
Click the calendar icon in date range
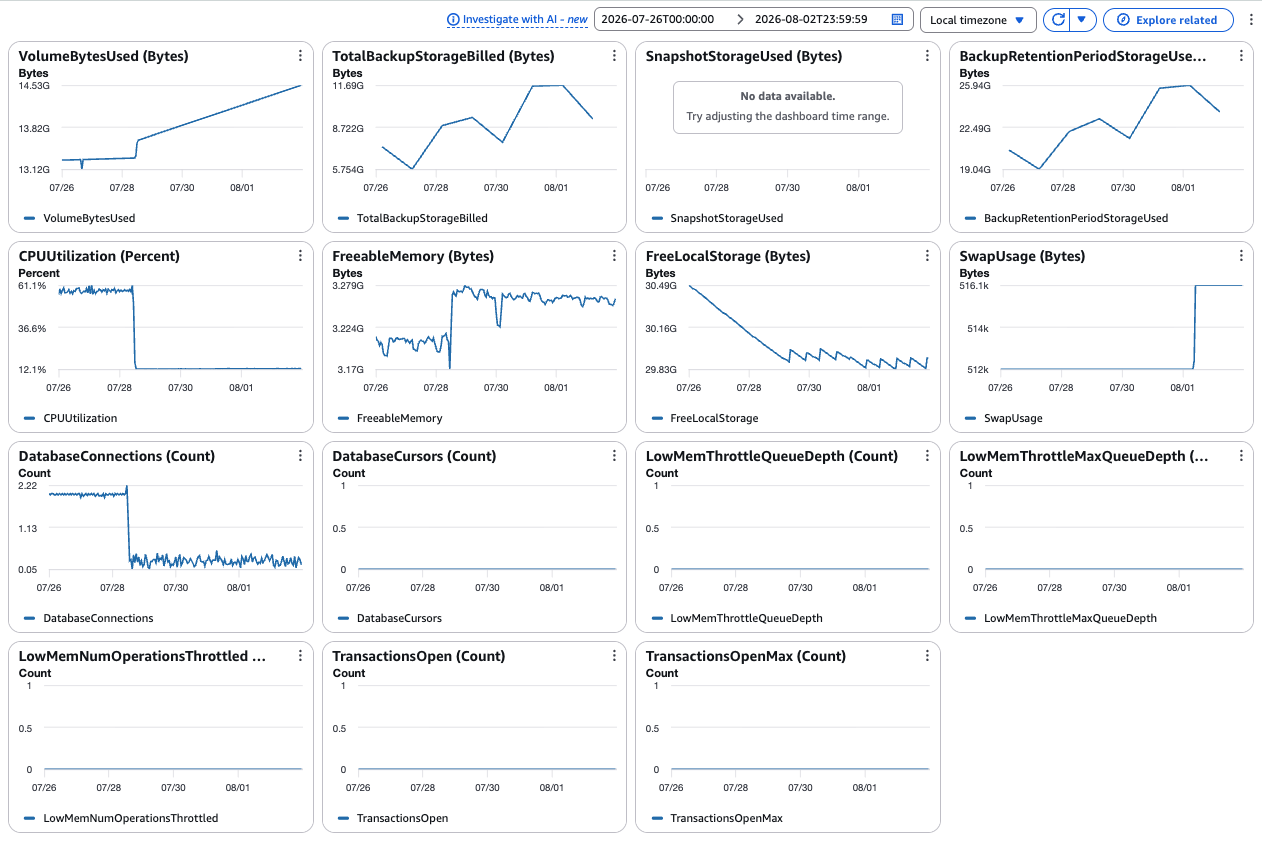[x=897, y=19]
